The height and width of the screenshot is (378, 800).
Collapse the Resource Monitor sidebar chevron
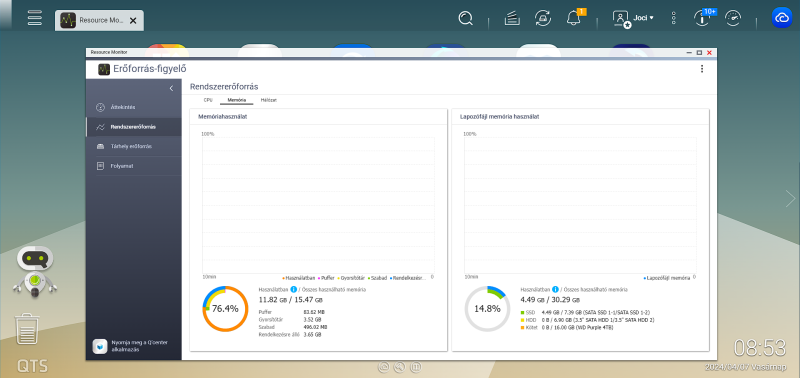(x=171, y=88)
